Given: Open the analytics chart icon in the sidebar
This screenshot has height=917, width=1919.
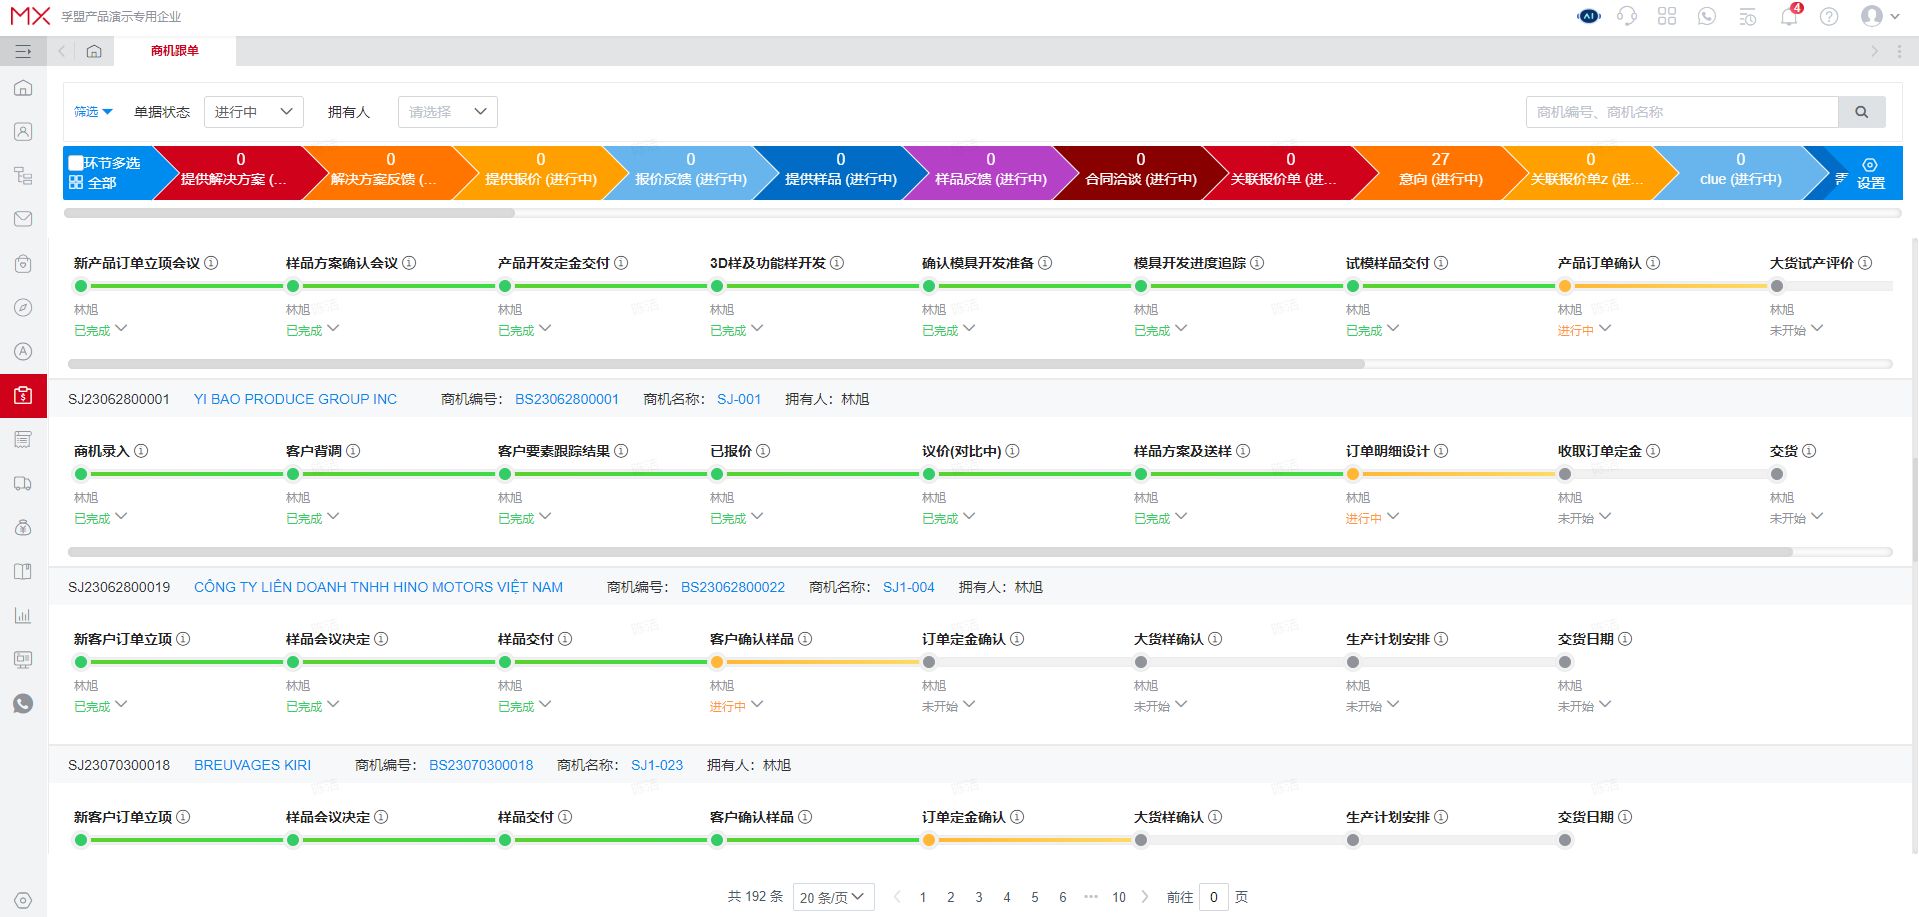Looking at the screenshot, I should click(22, 616).
